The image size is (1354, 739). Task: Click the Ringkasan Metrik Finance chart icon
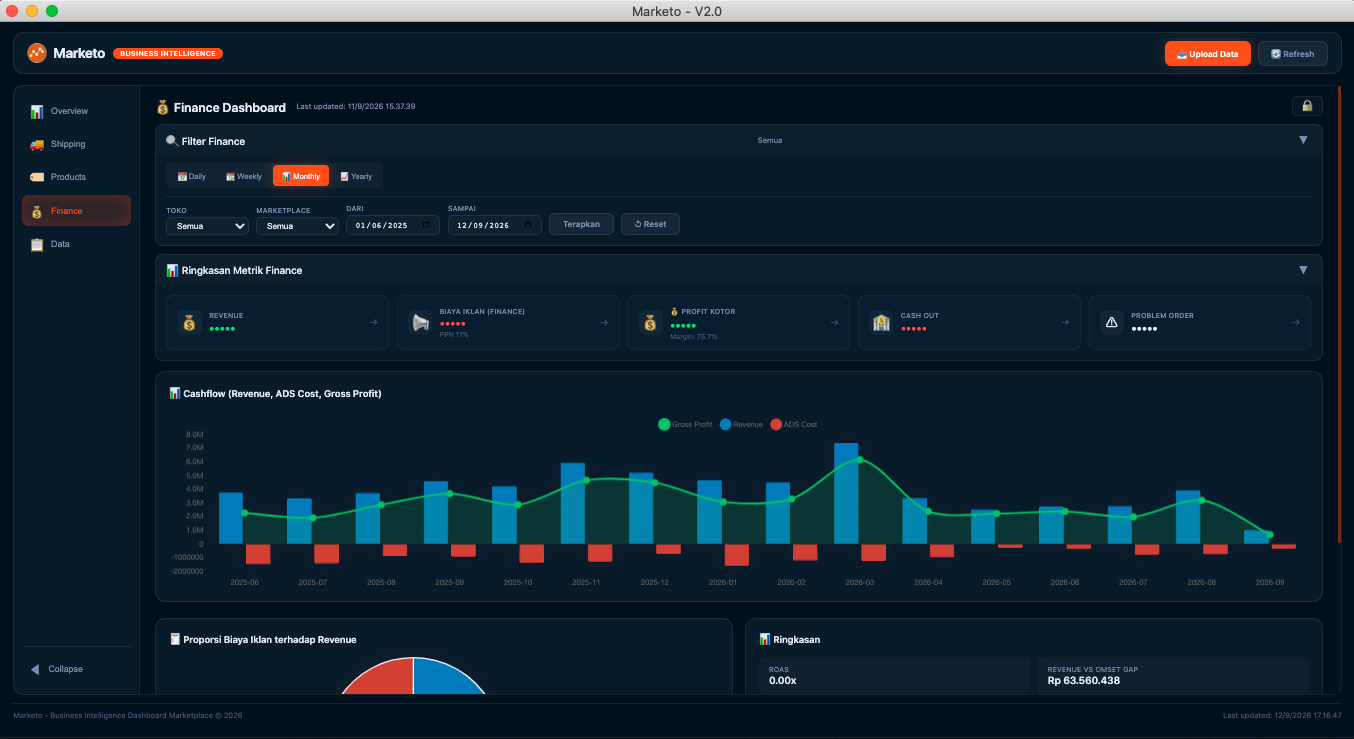coord(172,270)
